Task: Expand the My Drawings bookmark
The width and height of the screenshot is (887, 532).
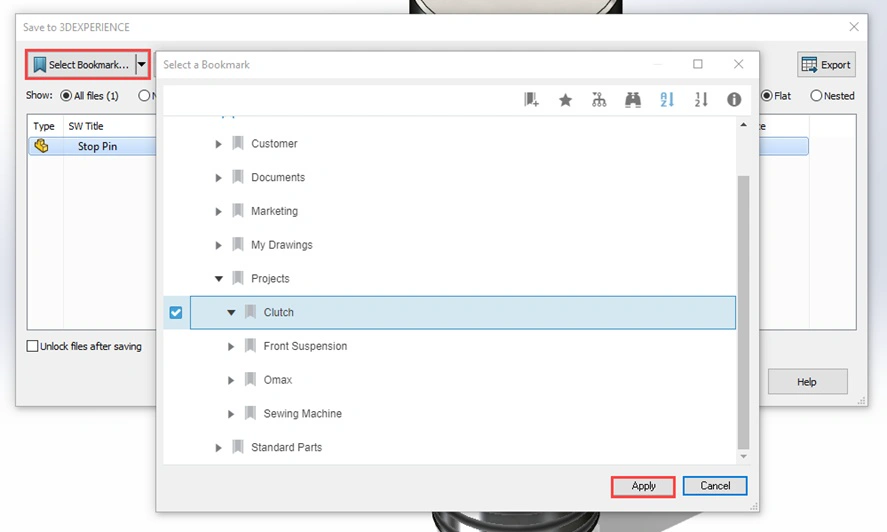Action: point(218,245)
